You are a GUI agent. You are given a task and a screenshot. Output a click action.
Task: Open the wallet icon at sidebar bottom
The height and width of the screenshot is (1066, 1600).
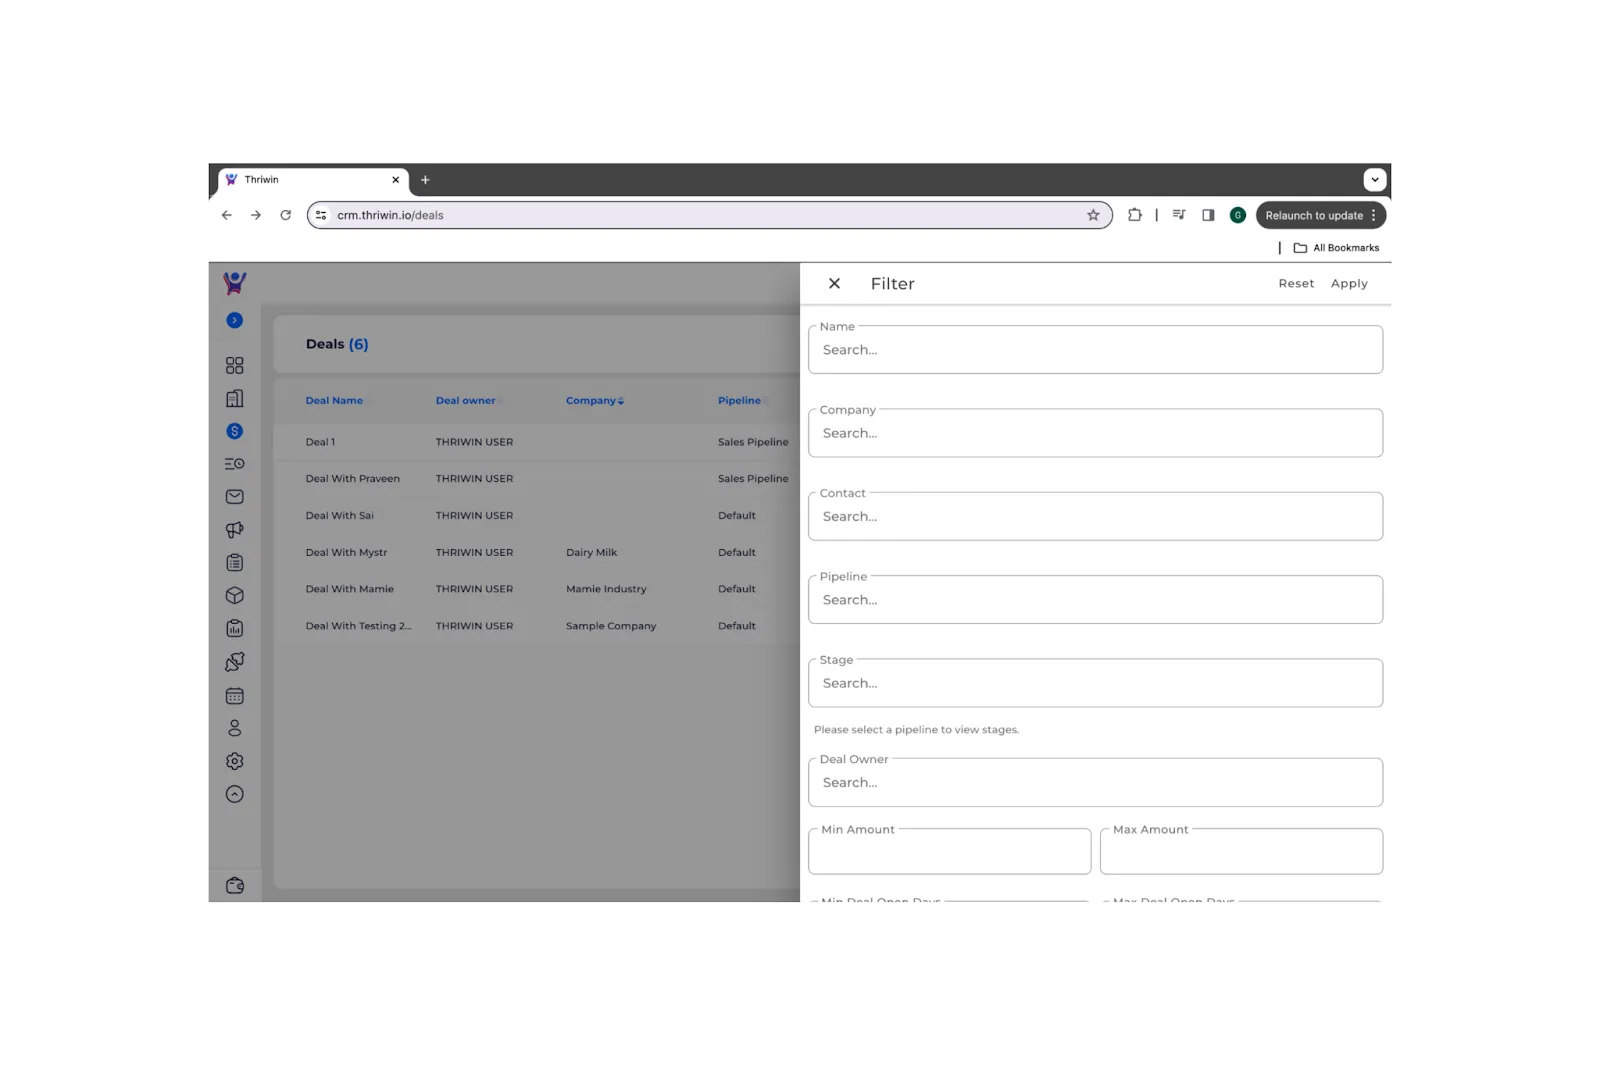pos(235,886)
